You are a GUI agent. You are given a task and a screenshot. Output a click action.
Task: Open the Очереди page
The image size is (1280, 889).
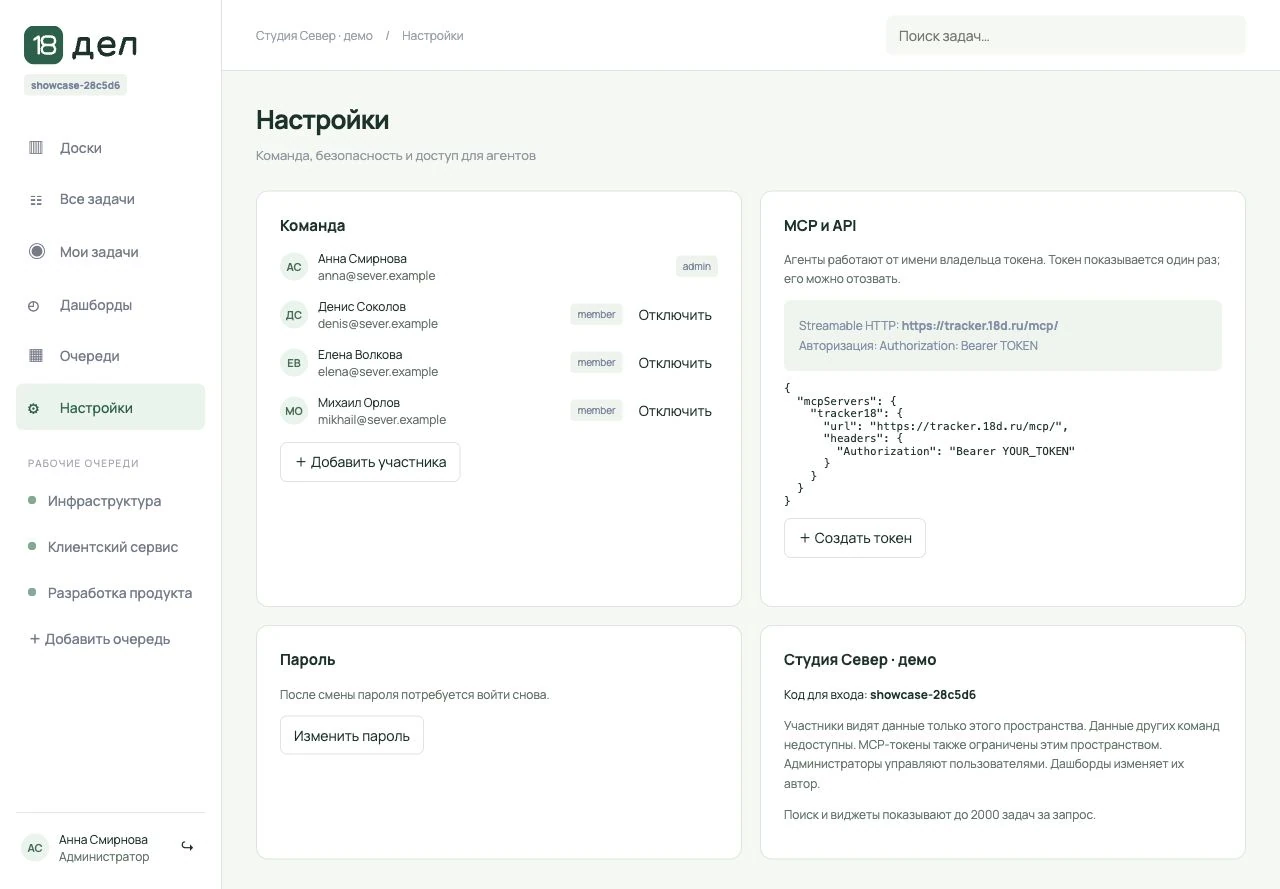pos(110,356)
